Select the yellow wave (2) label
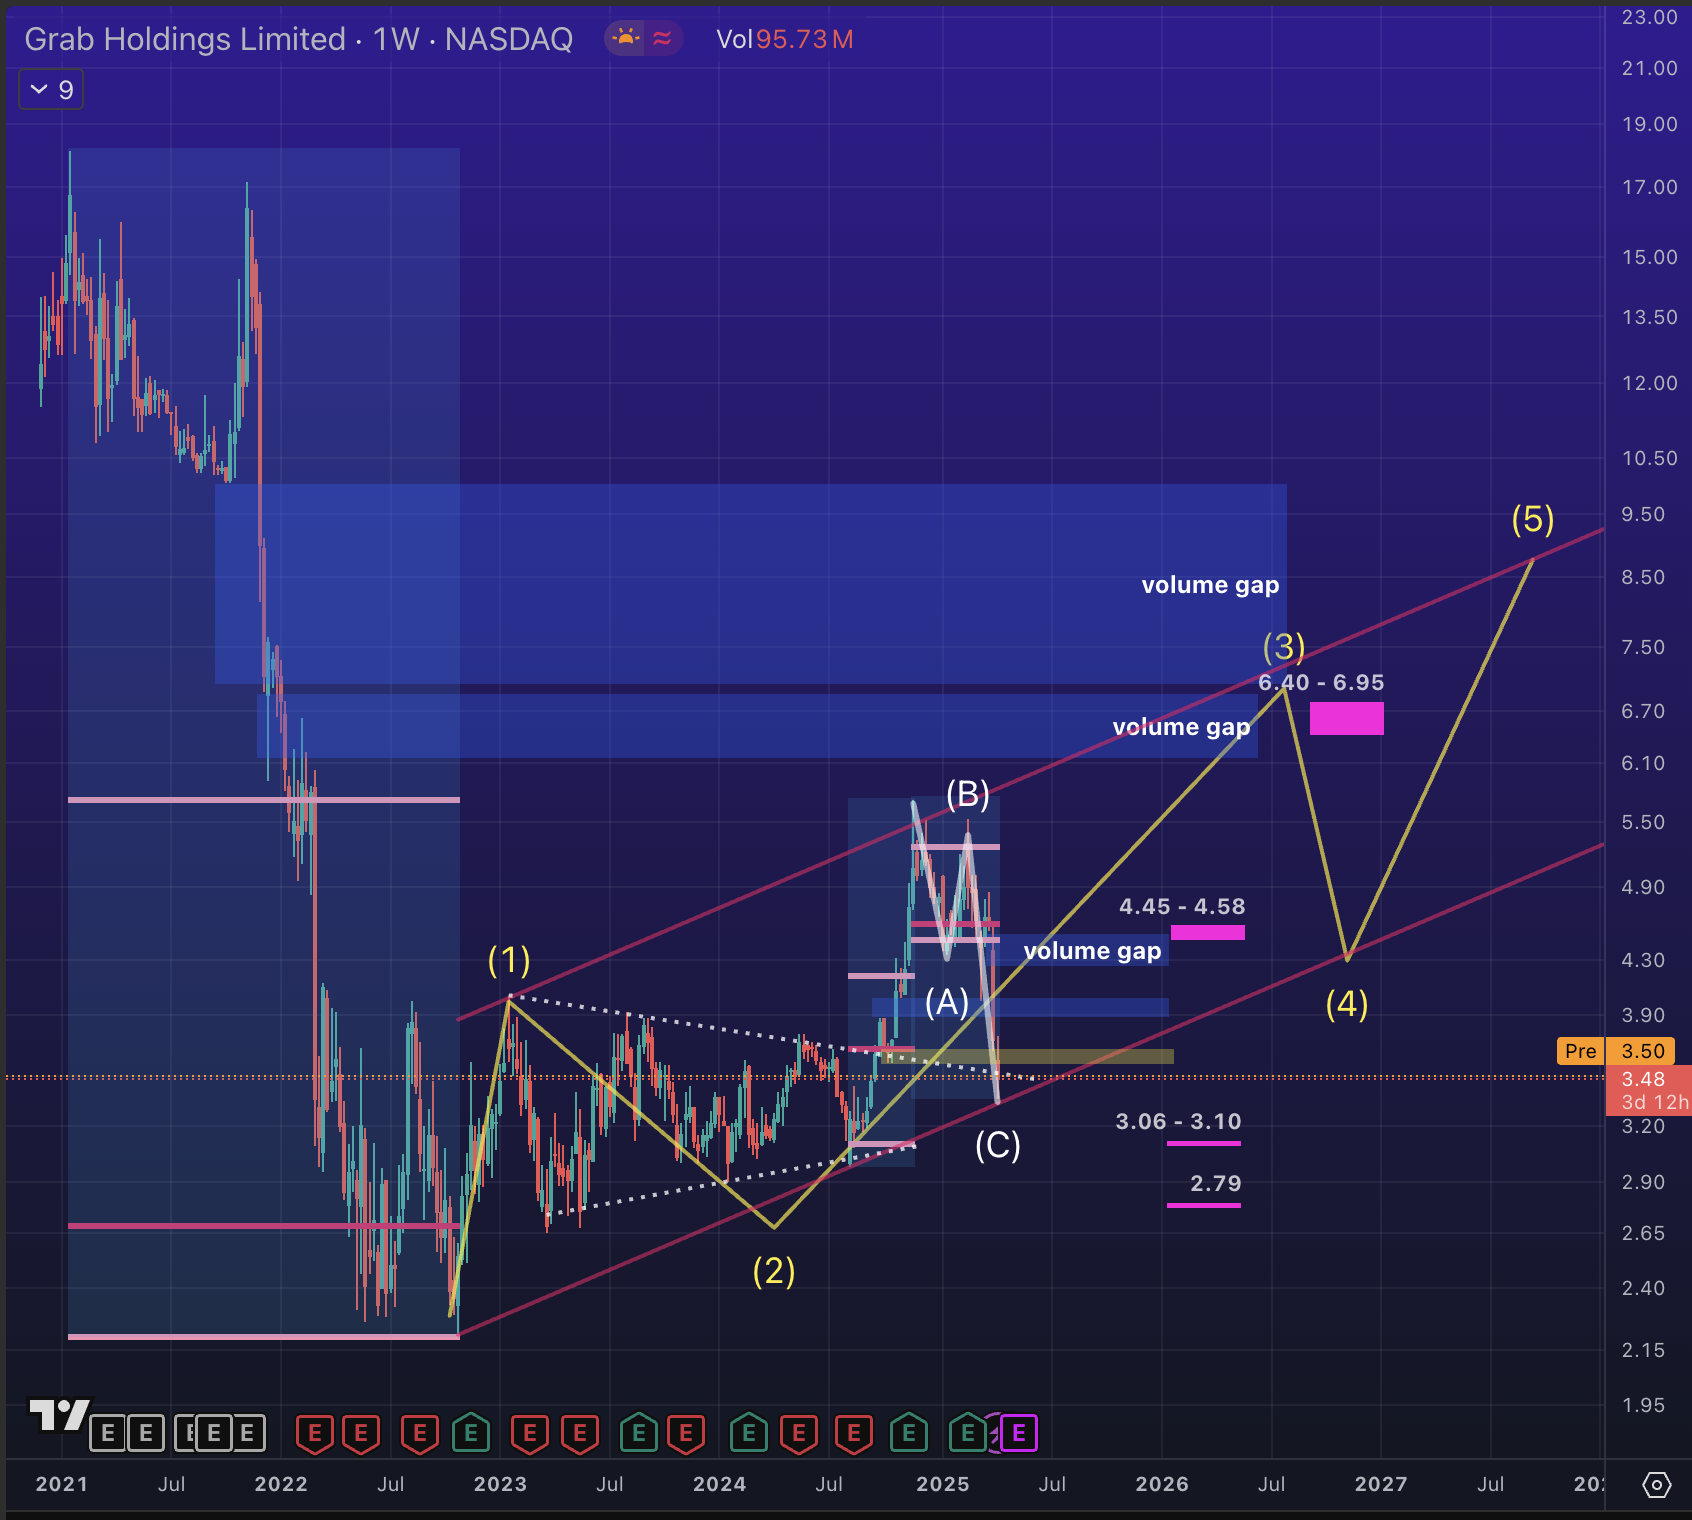Viewport: 1692px width, 1520px height. click(773, 1271)
